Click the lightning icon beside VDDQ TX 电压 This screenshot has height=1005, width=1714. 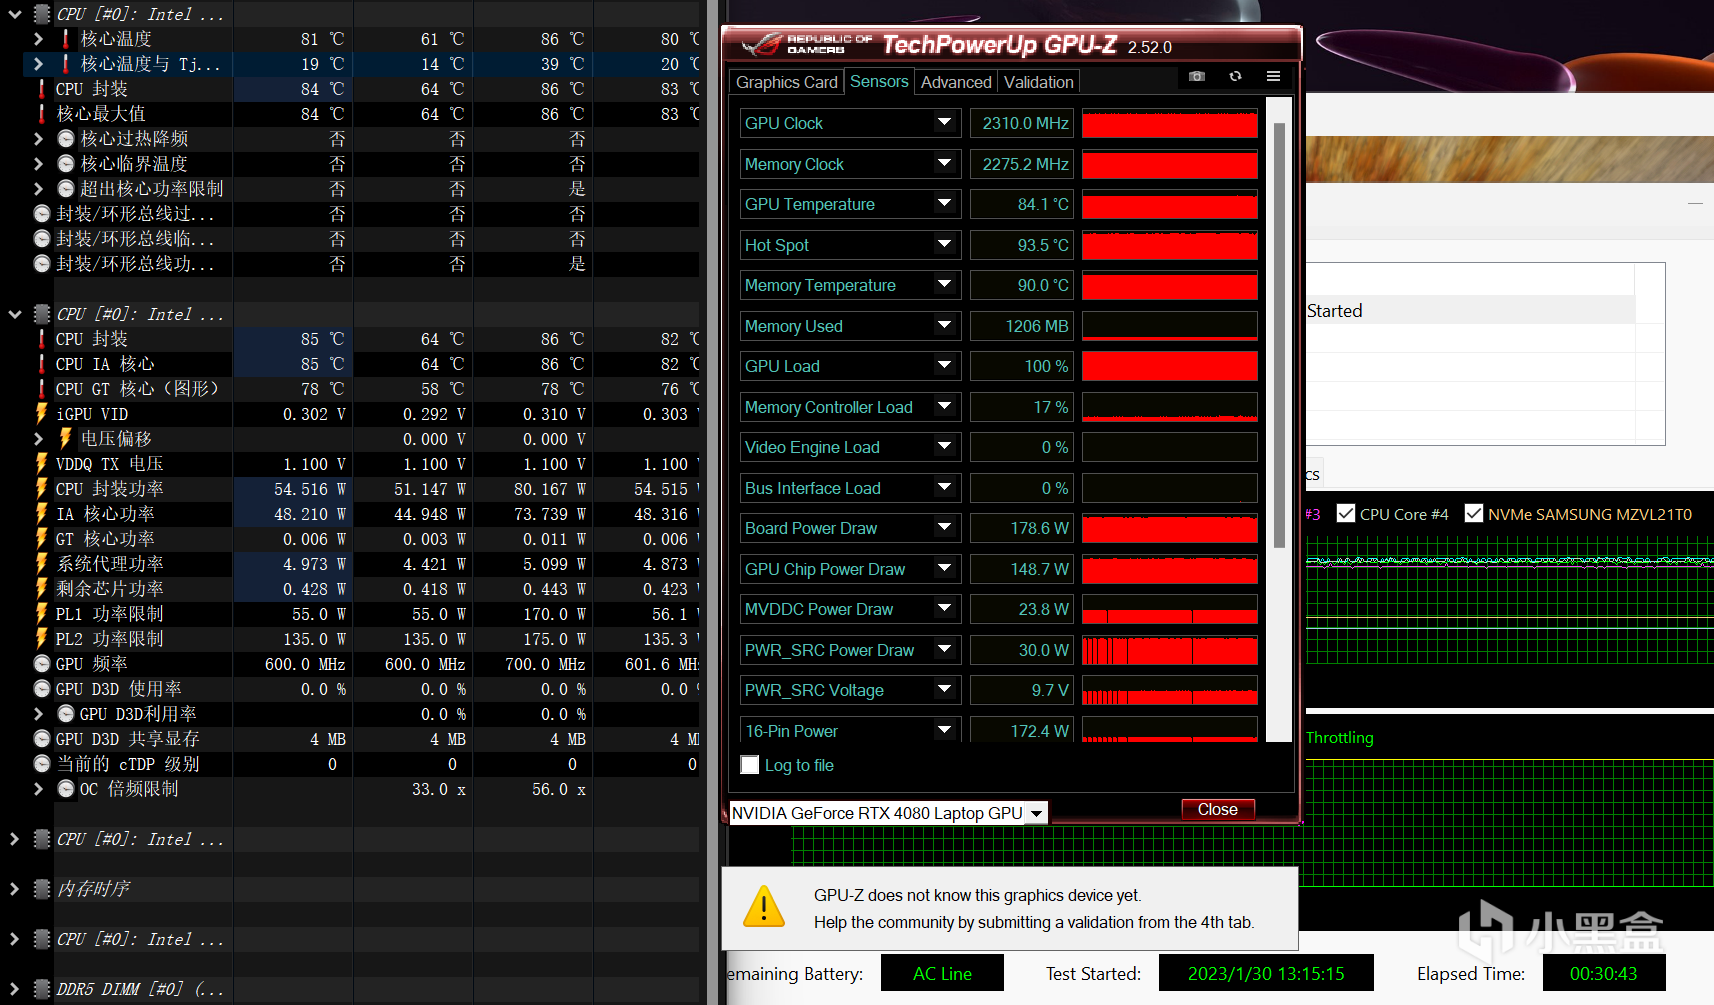pos(42,464)
